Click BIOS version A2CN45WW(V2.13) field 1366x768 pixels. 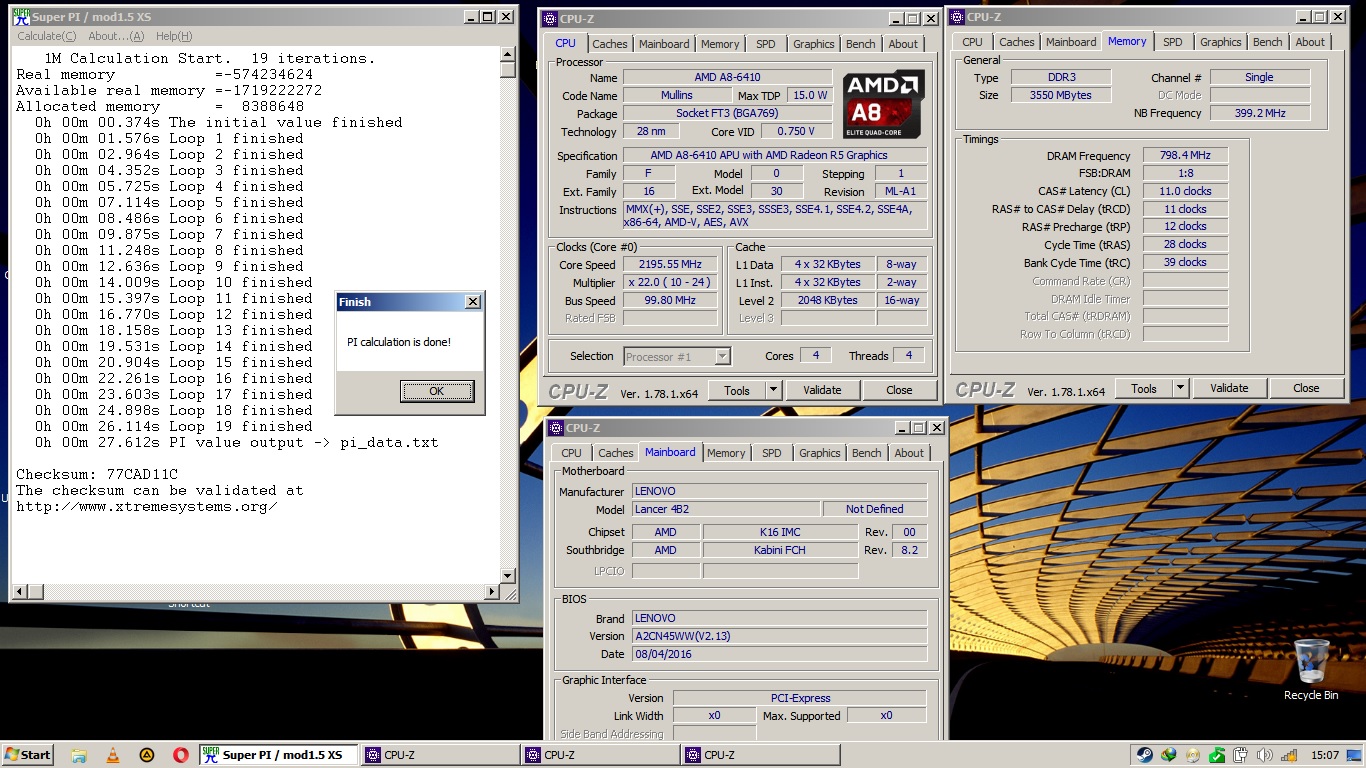[779, 636]
